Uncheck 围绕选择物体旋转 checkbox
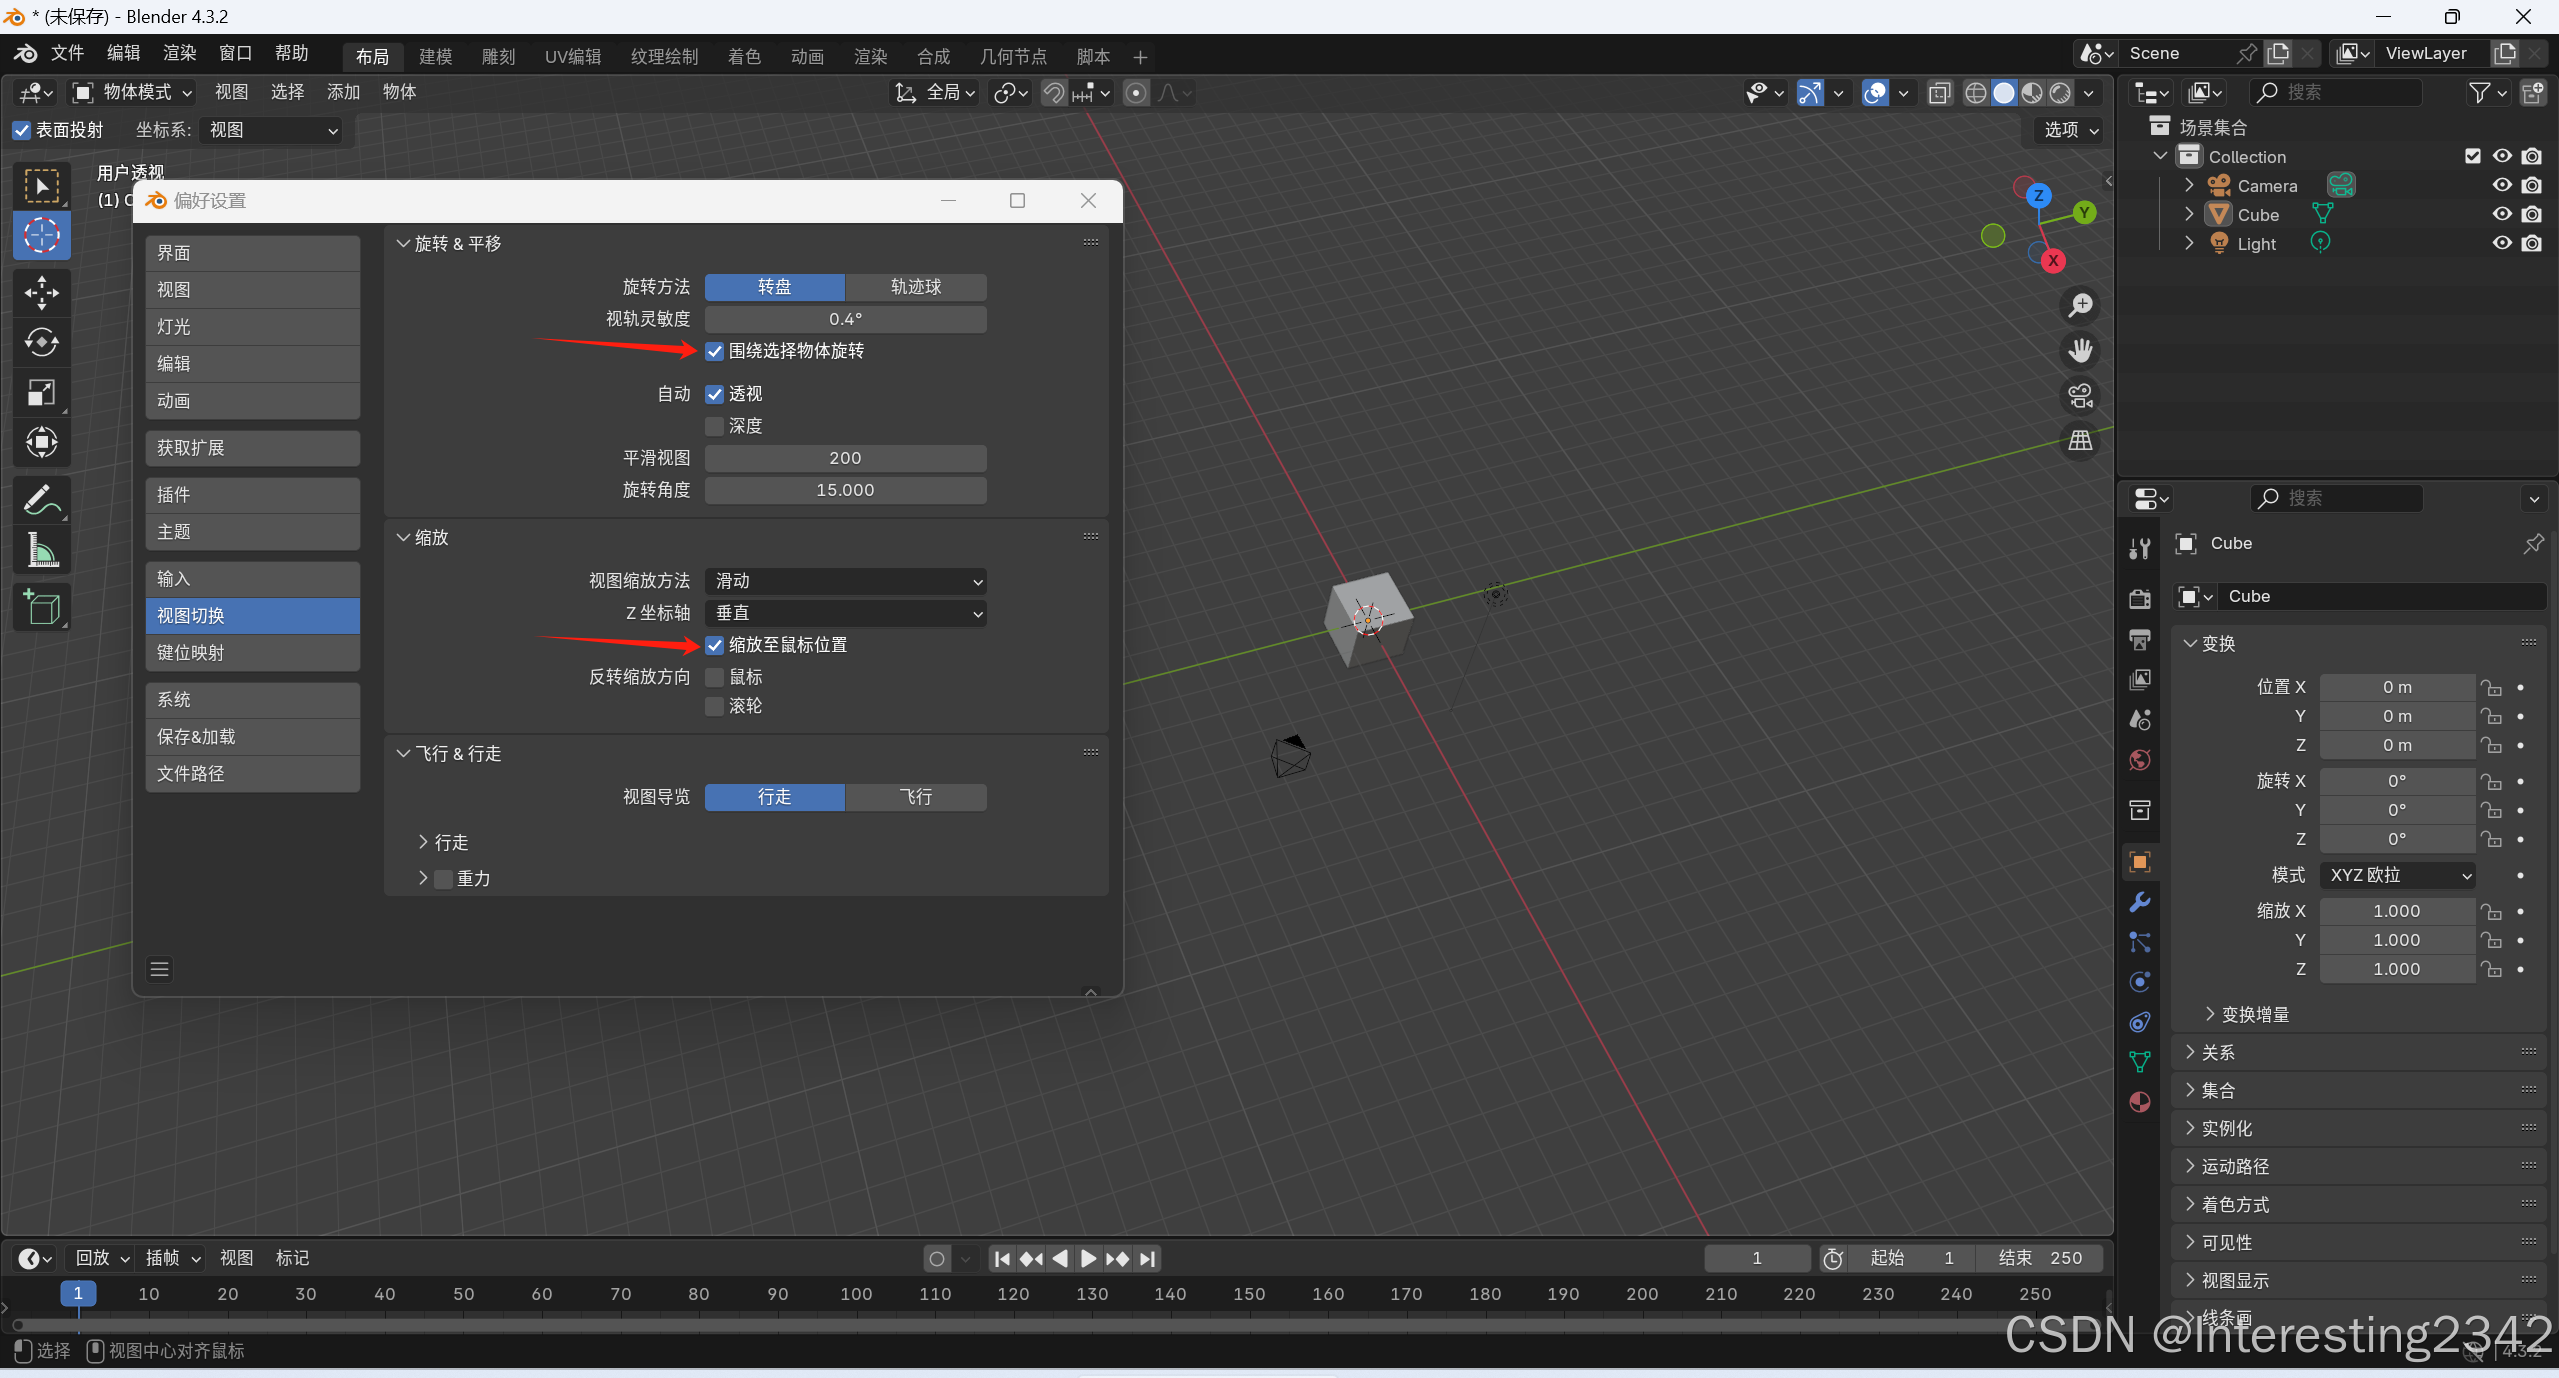This screenshot has height=1378, width=2559. click(x=715, y=351)
